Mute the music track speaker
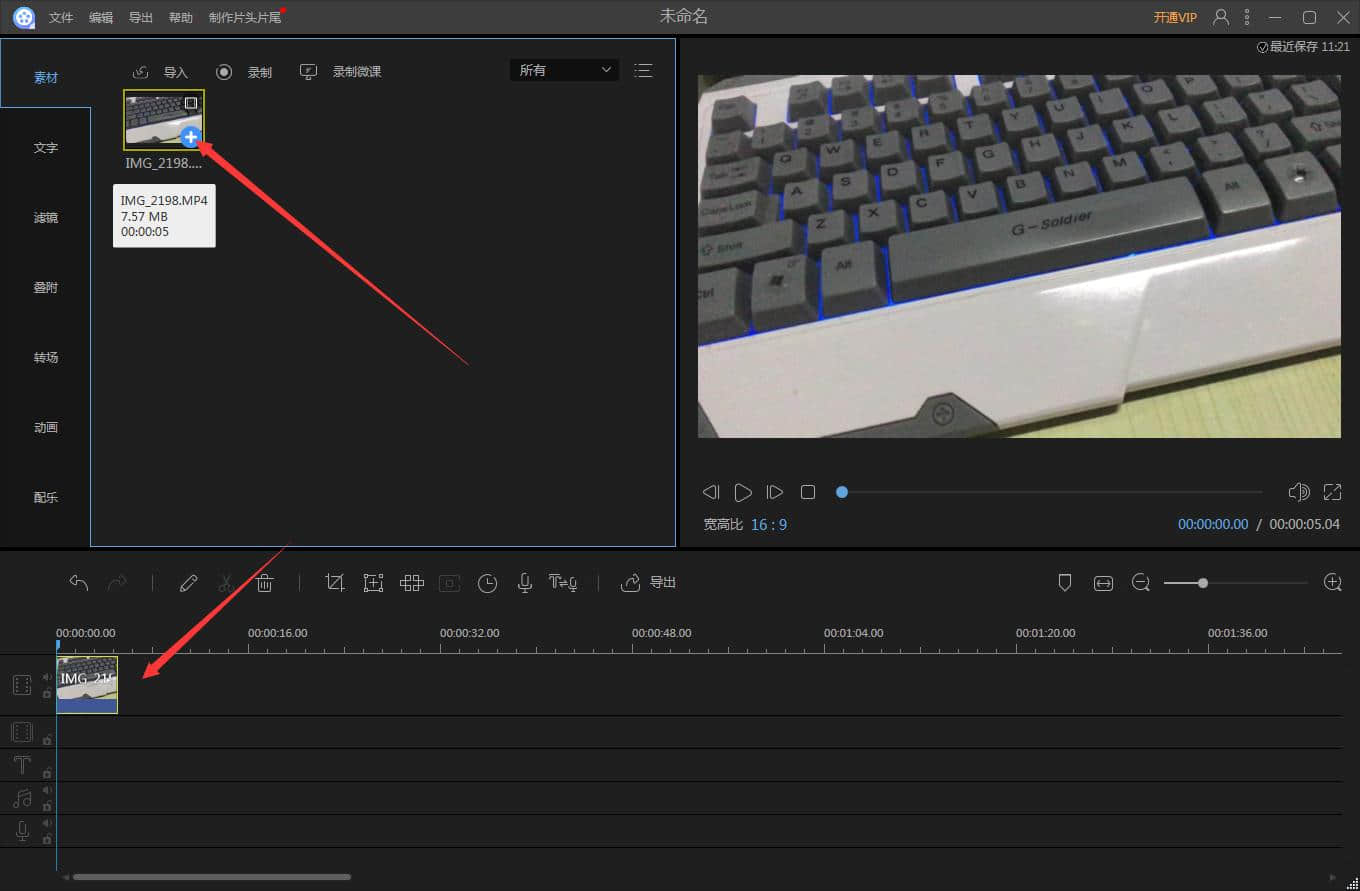 click(46, 790)
